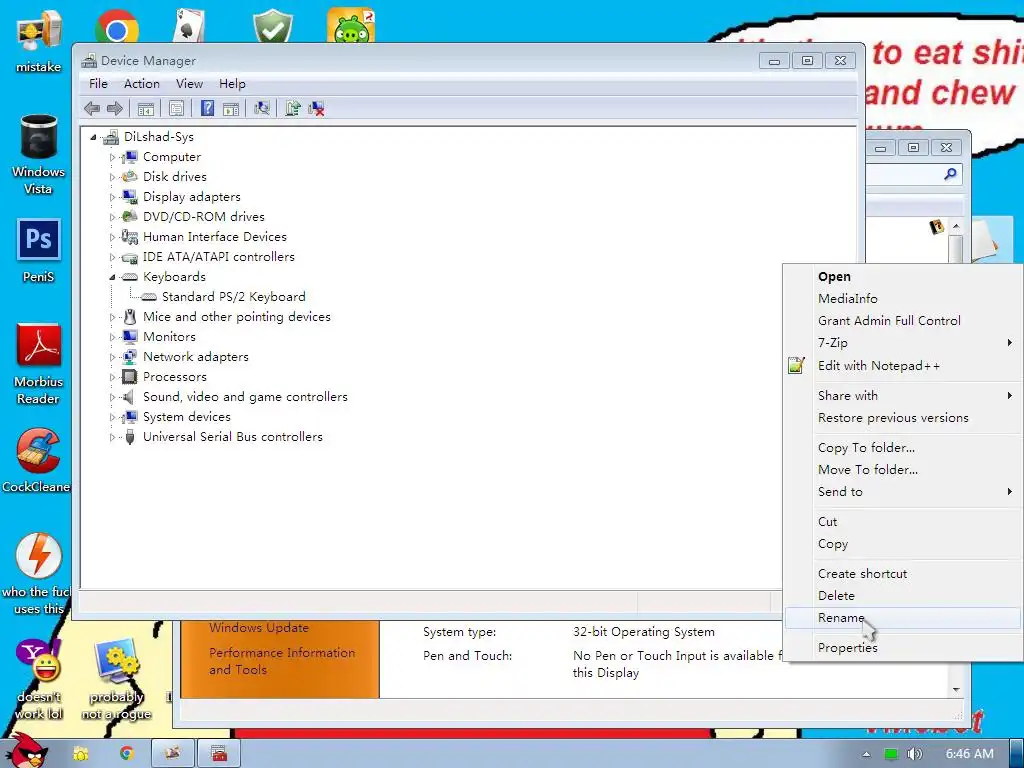This screenshot has height=768, width=1024.
Task: Open the 'Send to' submenu
Action: 903,492
